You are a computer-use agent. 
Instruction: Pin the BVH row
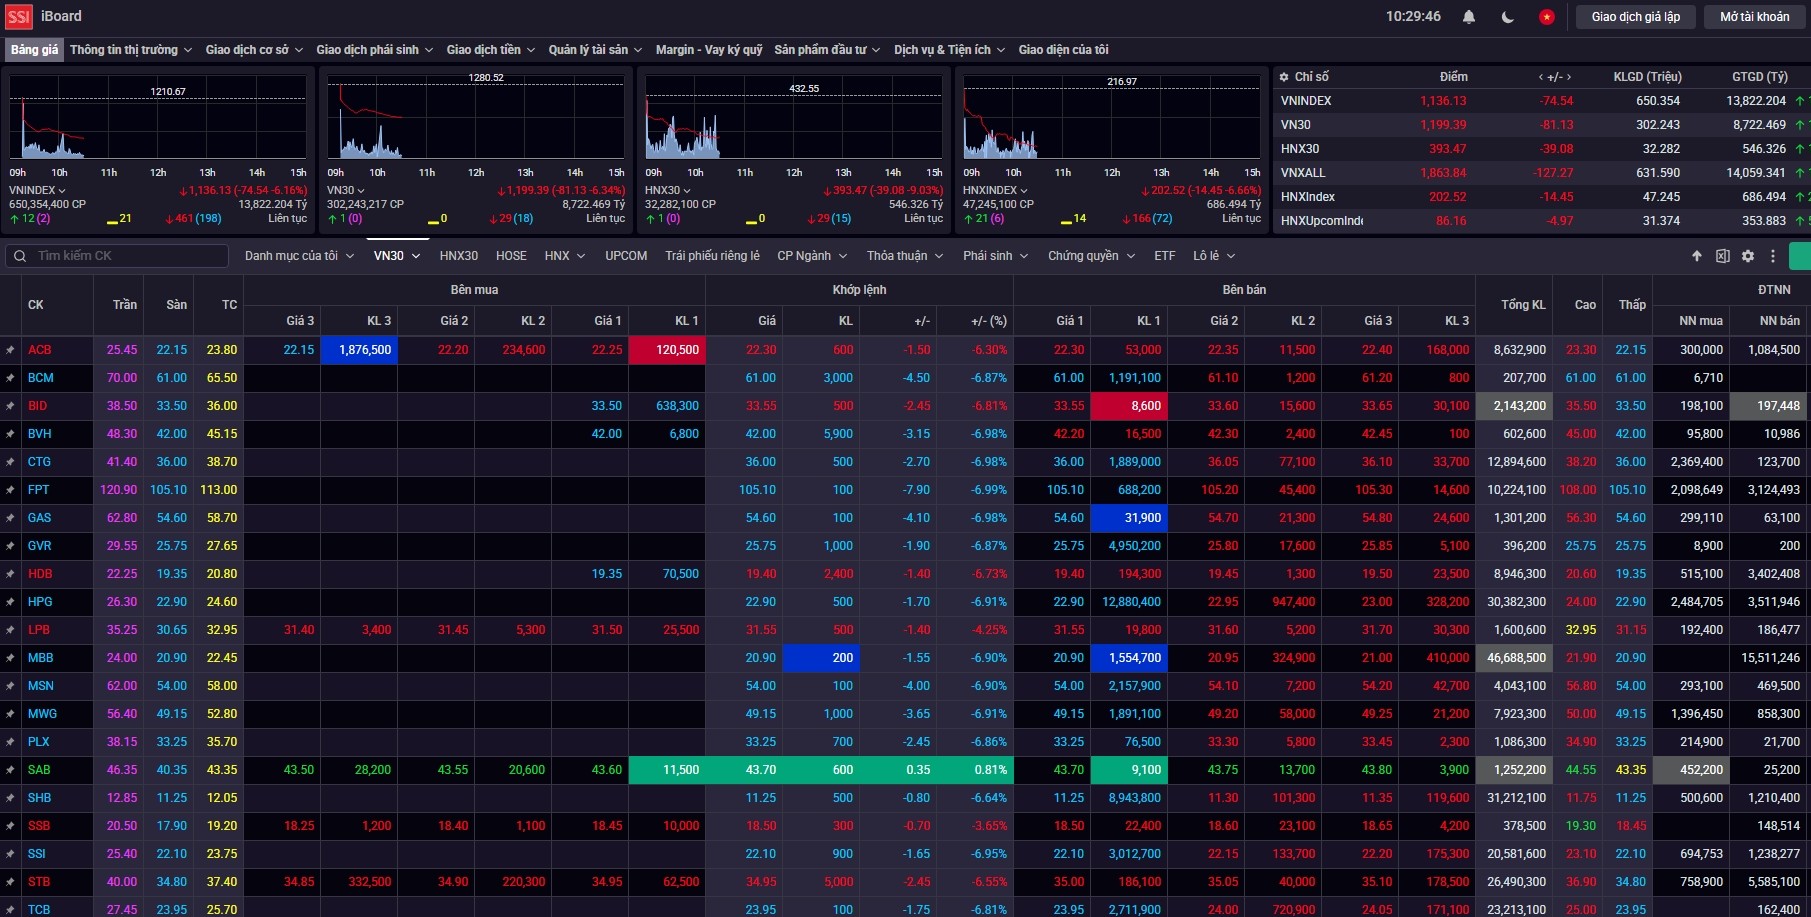tap(10, 434)
